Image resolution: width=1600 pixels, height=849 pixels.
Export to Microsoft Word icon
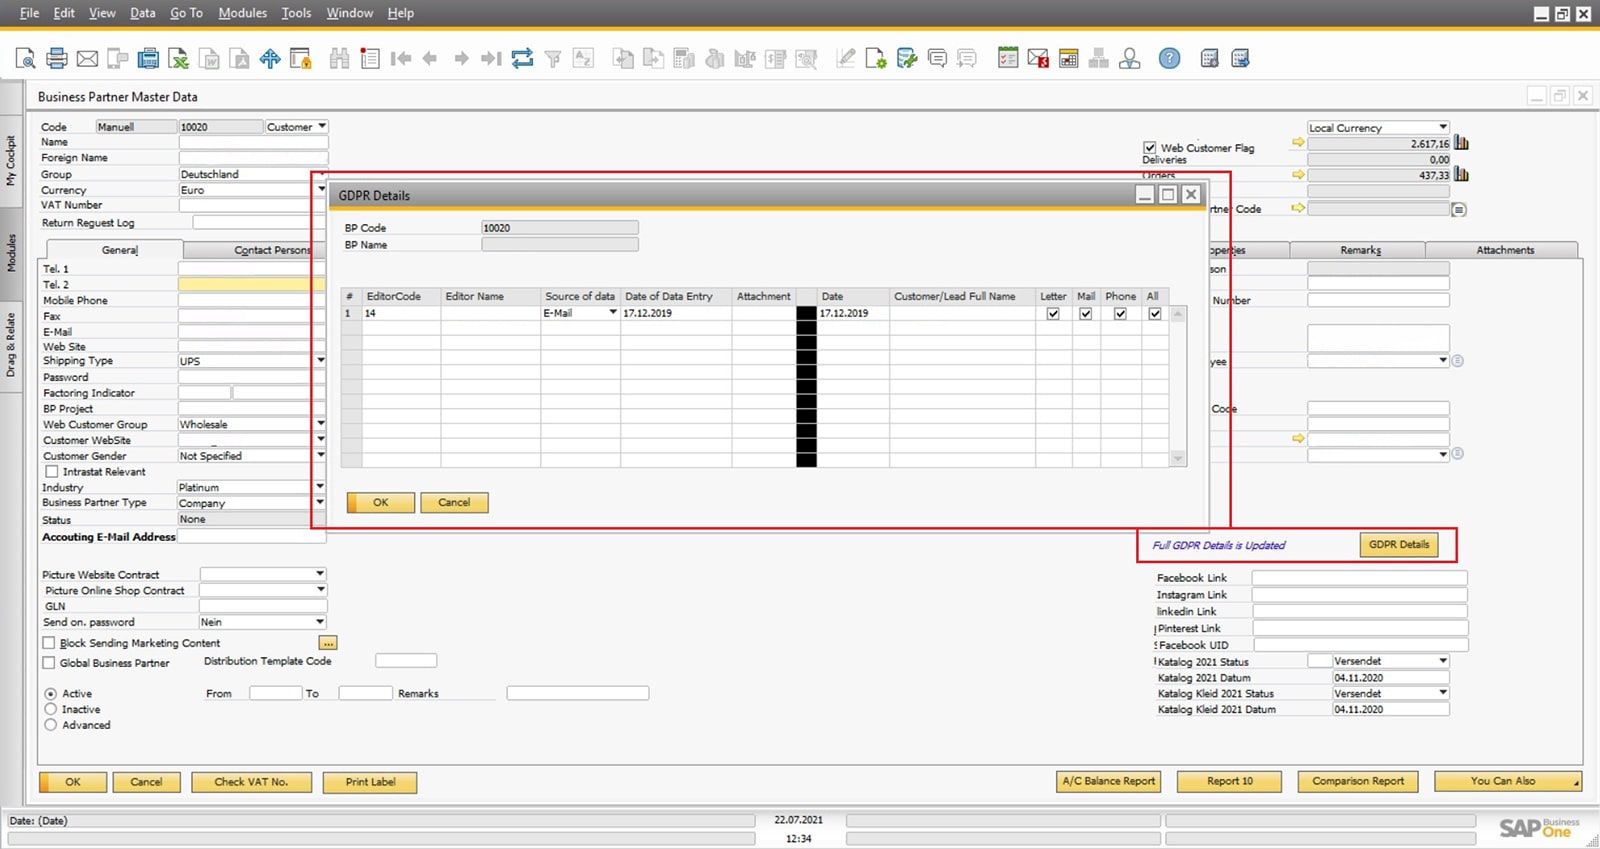pos(210,59)
